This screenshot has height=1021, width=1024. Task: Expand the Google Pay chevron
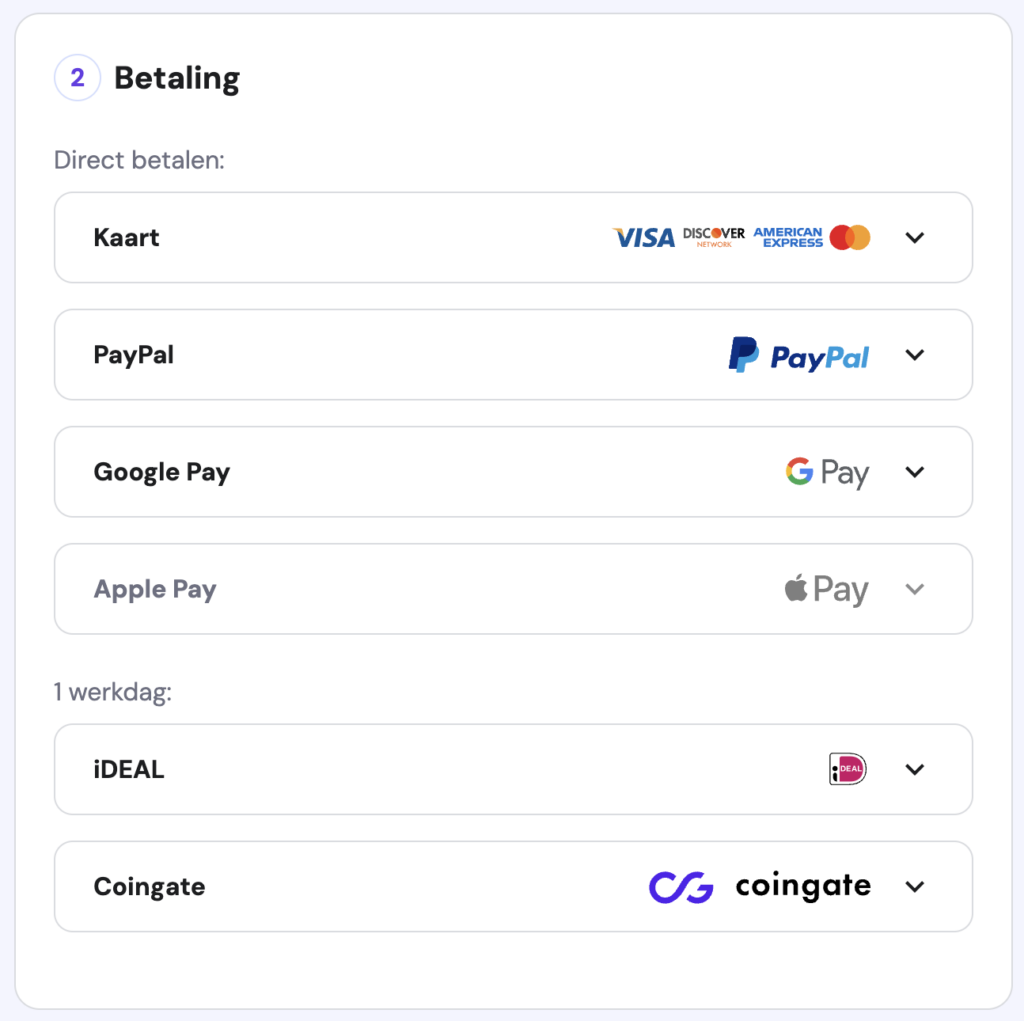[x=915, y=472]
